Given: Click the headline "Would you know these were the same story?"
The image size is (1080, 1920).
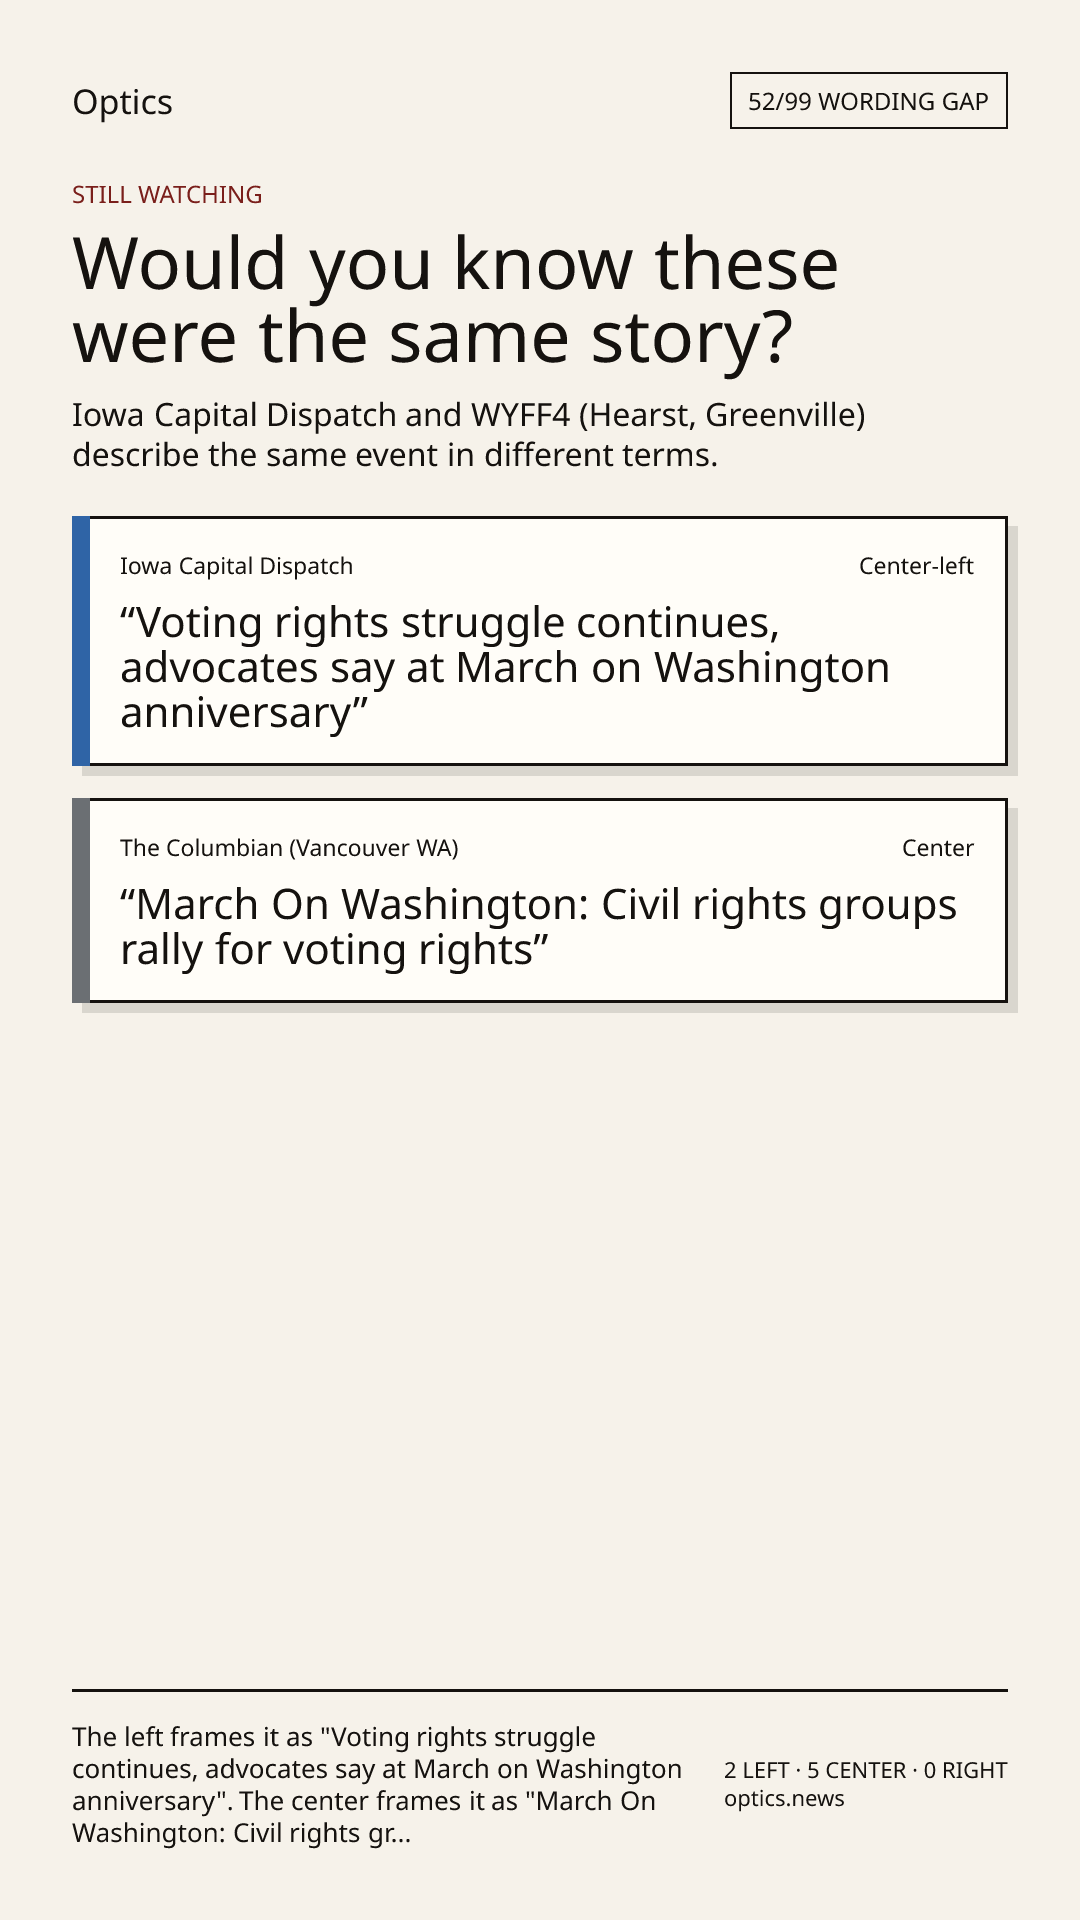Looking at the screenshot, I should pos(455,299).
